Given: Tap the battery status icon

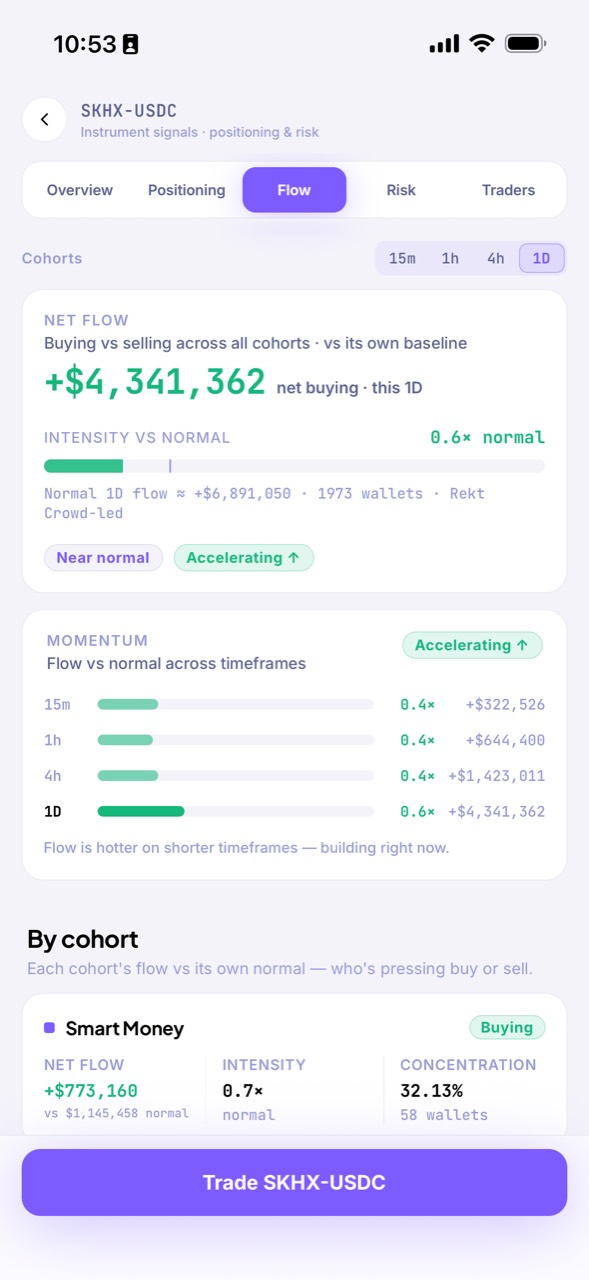Looking at the screenshot, I should click(x=525, y=43).
